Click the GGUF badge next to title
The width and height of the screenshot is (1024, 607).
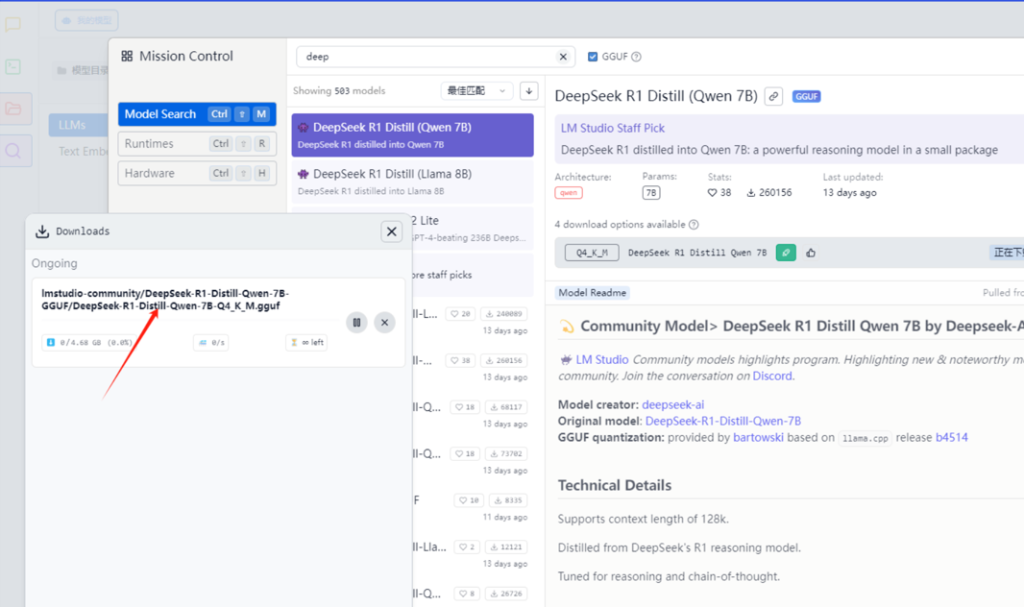807,96
